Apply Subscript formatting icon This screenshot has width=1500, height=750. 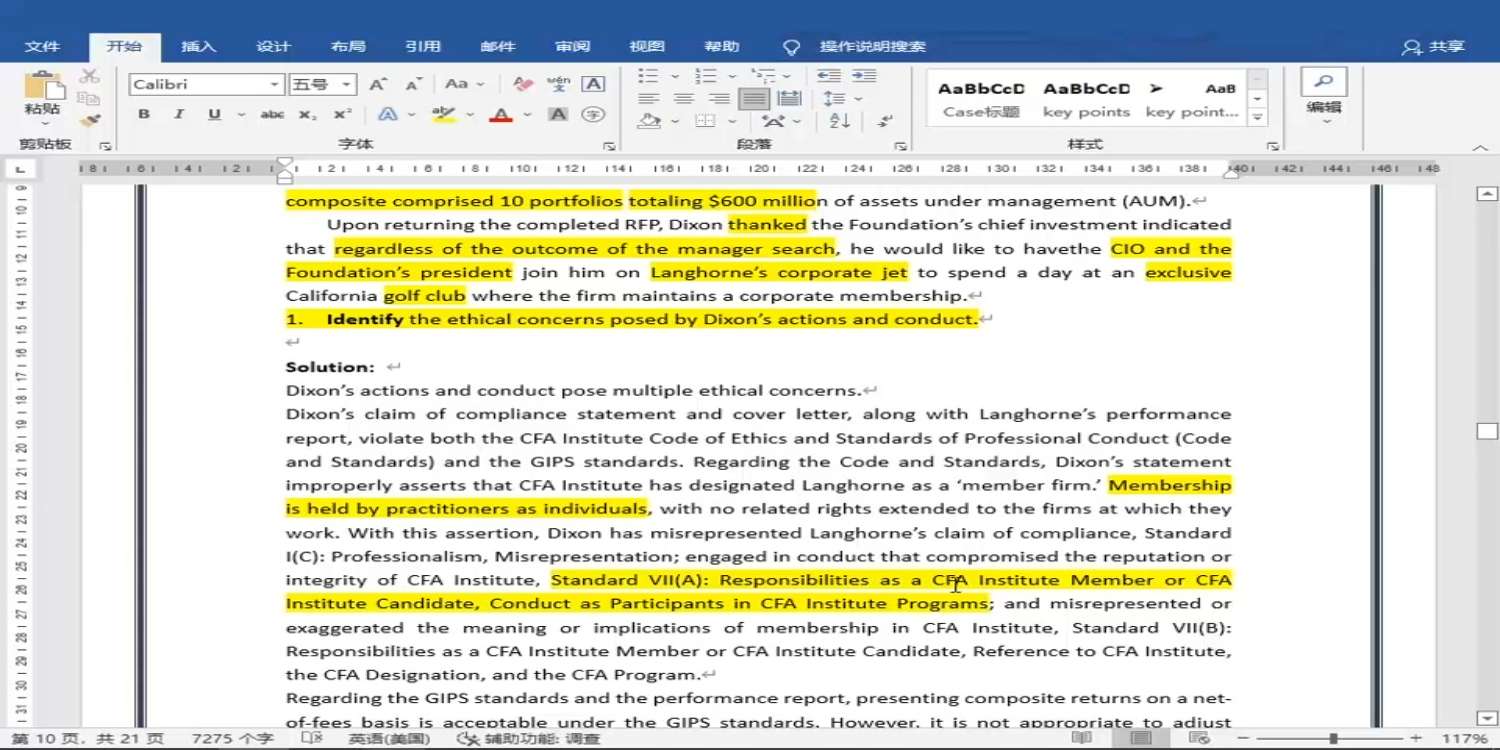[x=308, y=115]
